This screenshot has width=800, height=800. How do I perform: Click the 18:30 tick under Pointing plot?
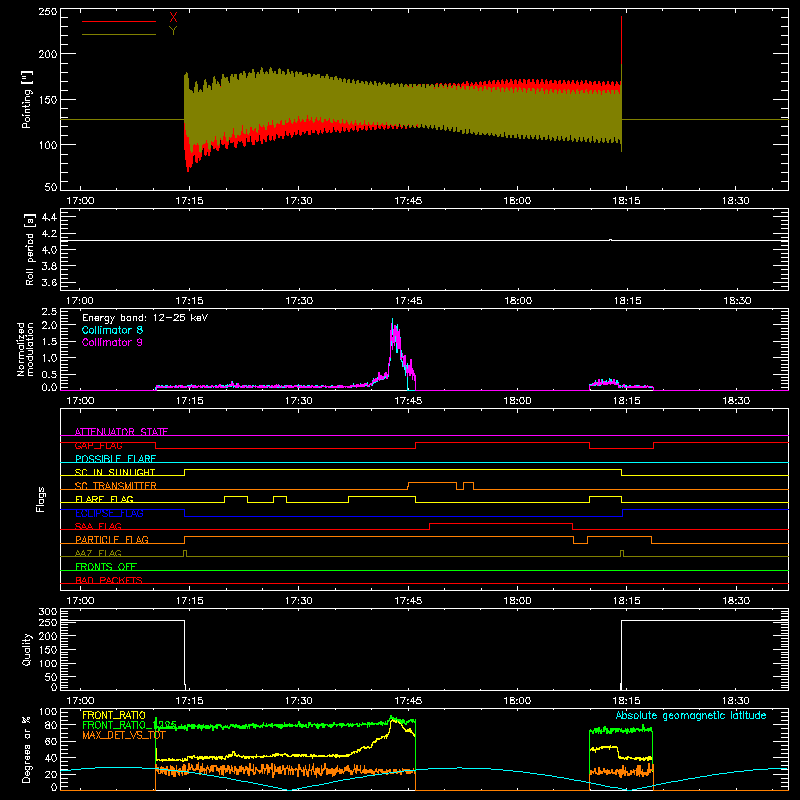click(736, 201)
